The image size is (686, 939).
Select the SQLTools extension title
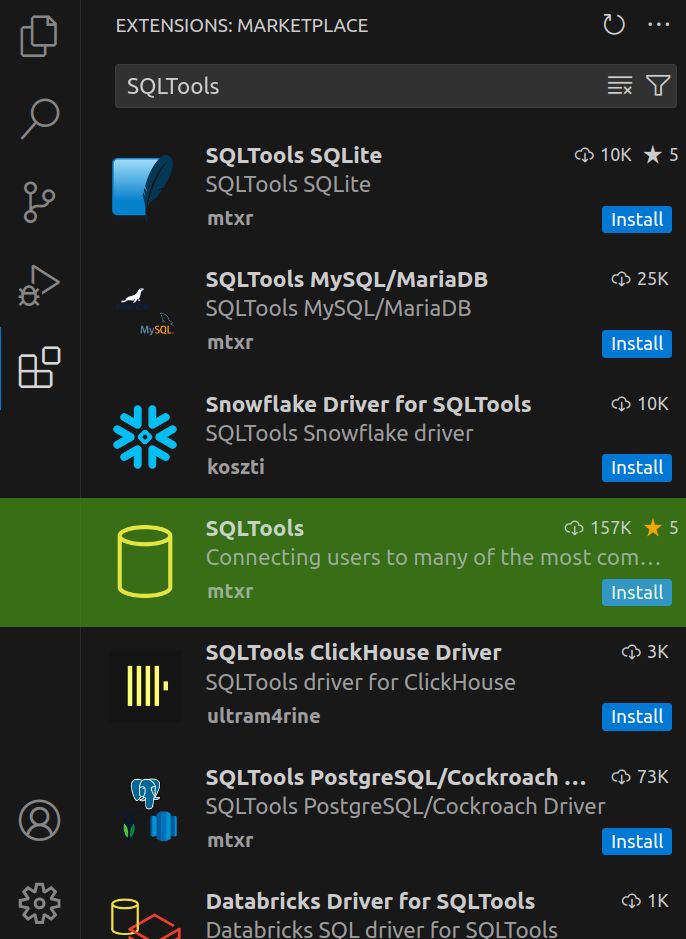pyautogui.click(x=255, y=529)
